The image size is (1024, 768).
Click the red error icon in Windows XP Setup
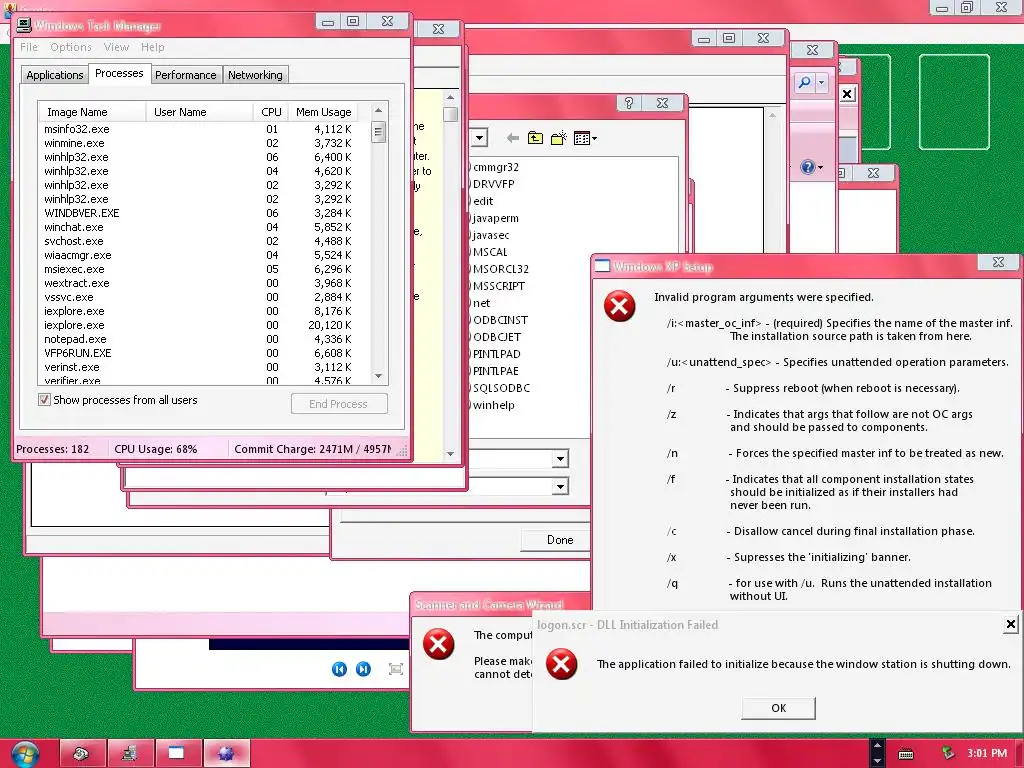619,306
